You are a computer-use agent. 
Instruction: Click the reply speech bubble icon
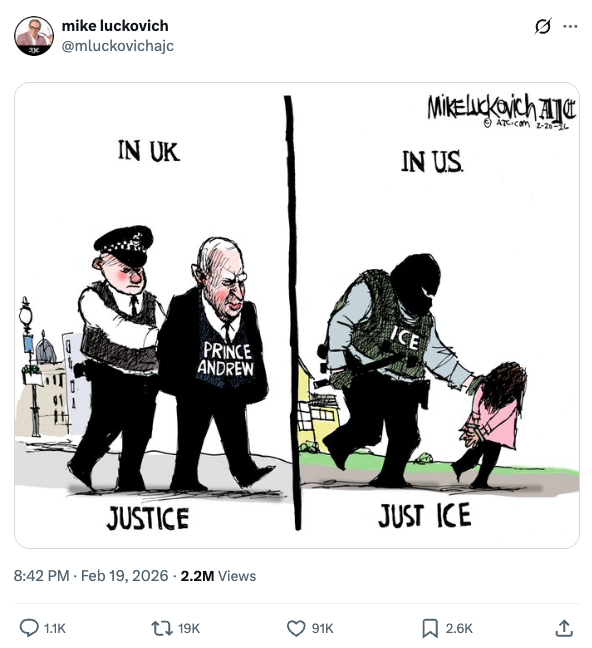coord(29,628)
